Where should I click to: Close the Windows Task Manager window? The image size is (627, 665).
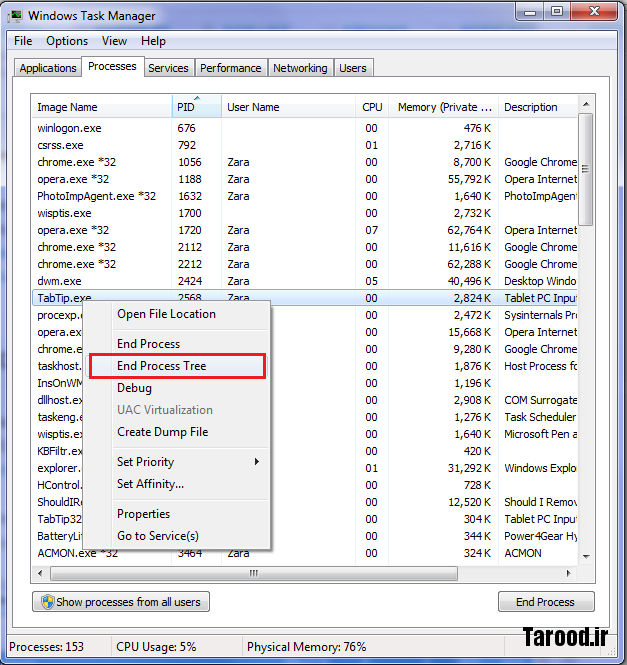pos(594,11)
